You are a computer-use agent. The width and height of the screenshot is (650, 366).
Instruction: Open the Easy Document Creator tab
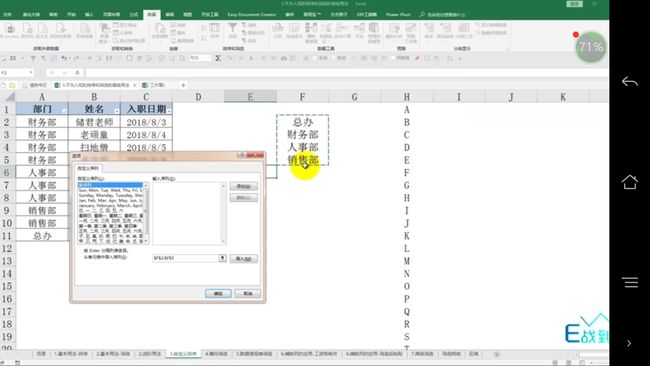(x=252, y=15)
